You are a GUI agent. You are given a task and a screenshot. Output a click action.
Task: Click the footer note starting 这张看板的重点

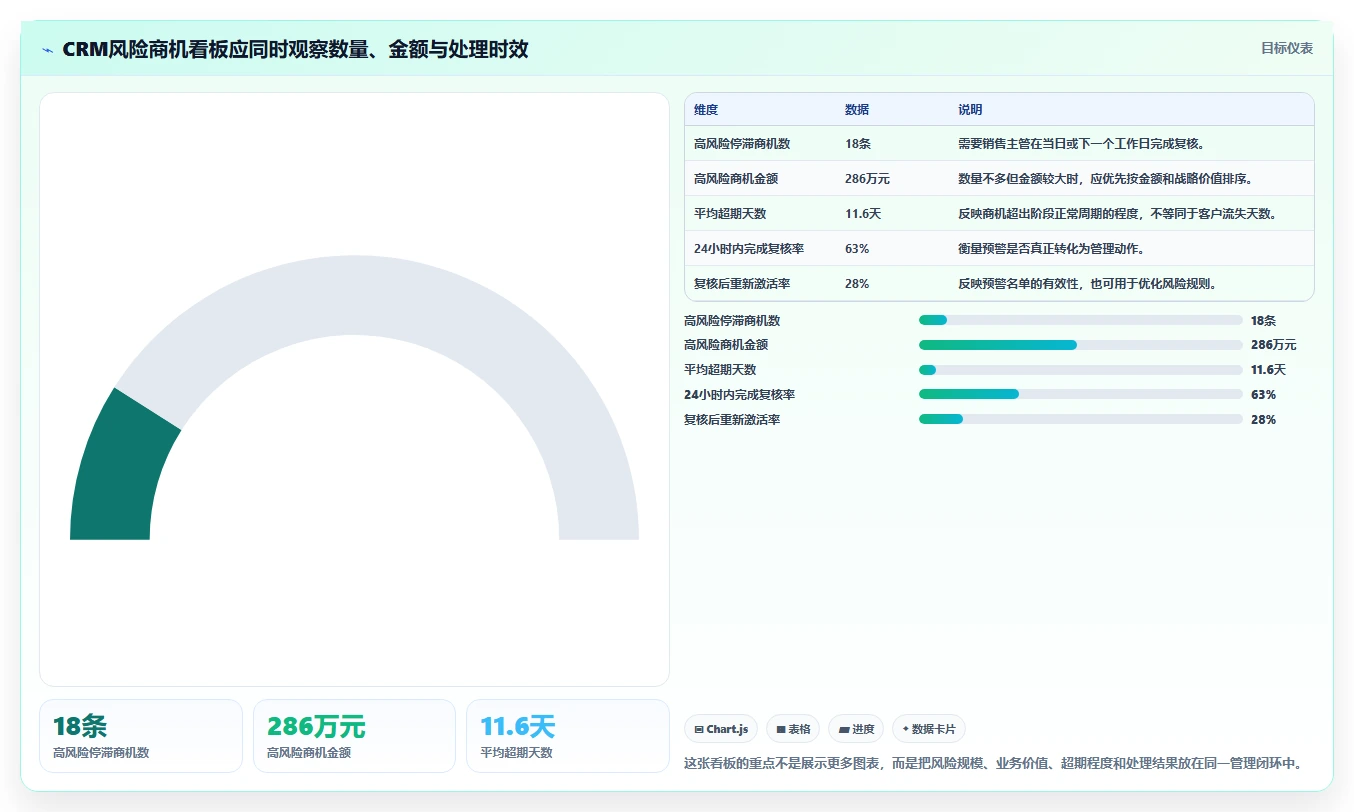(x=994, y=764)
